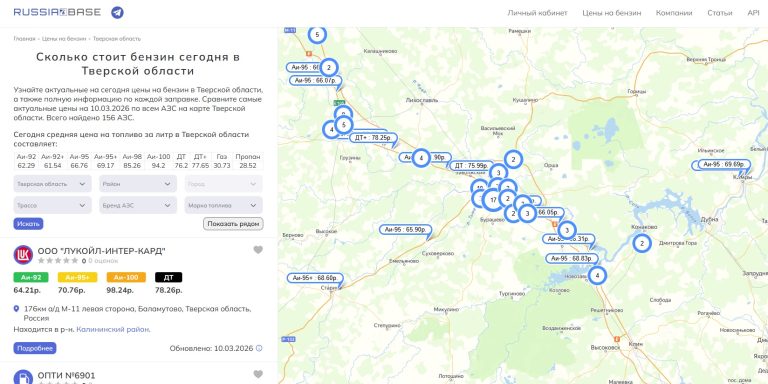768x384 pixels.
Task: Open the Аи-95 : 65.90р. map price marker
Action: [405, 229]
